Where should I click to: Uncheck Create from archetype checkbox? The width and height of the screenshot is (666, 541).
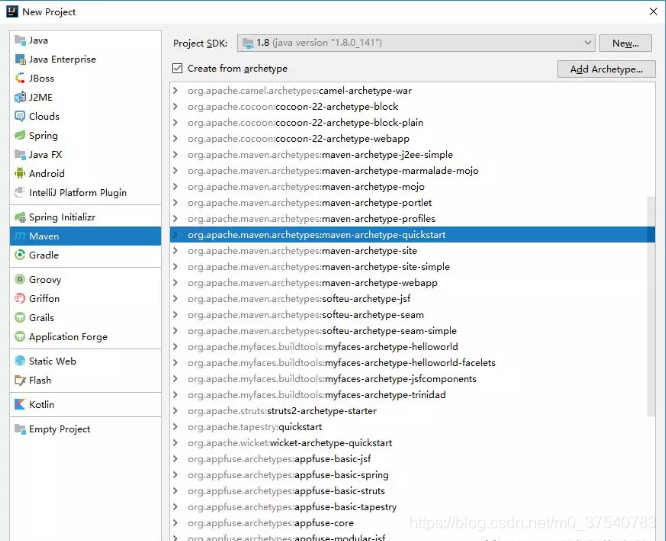point(177,68)
